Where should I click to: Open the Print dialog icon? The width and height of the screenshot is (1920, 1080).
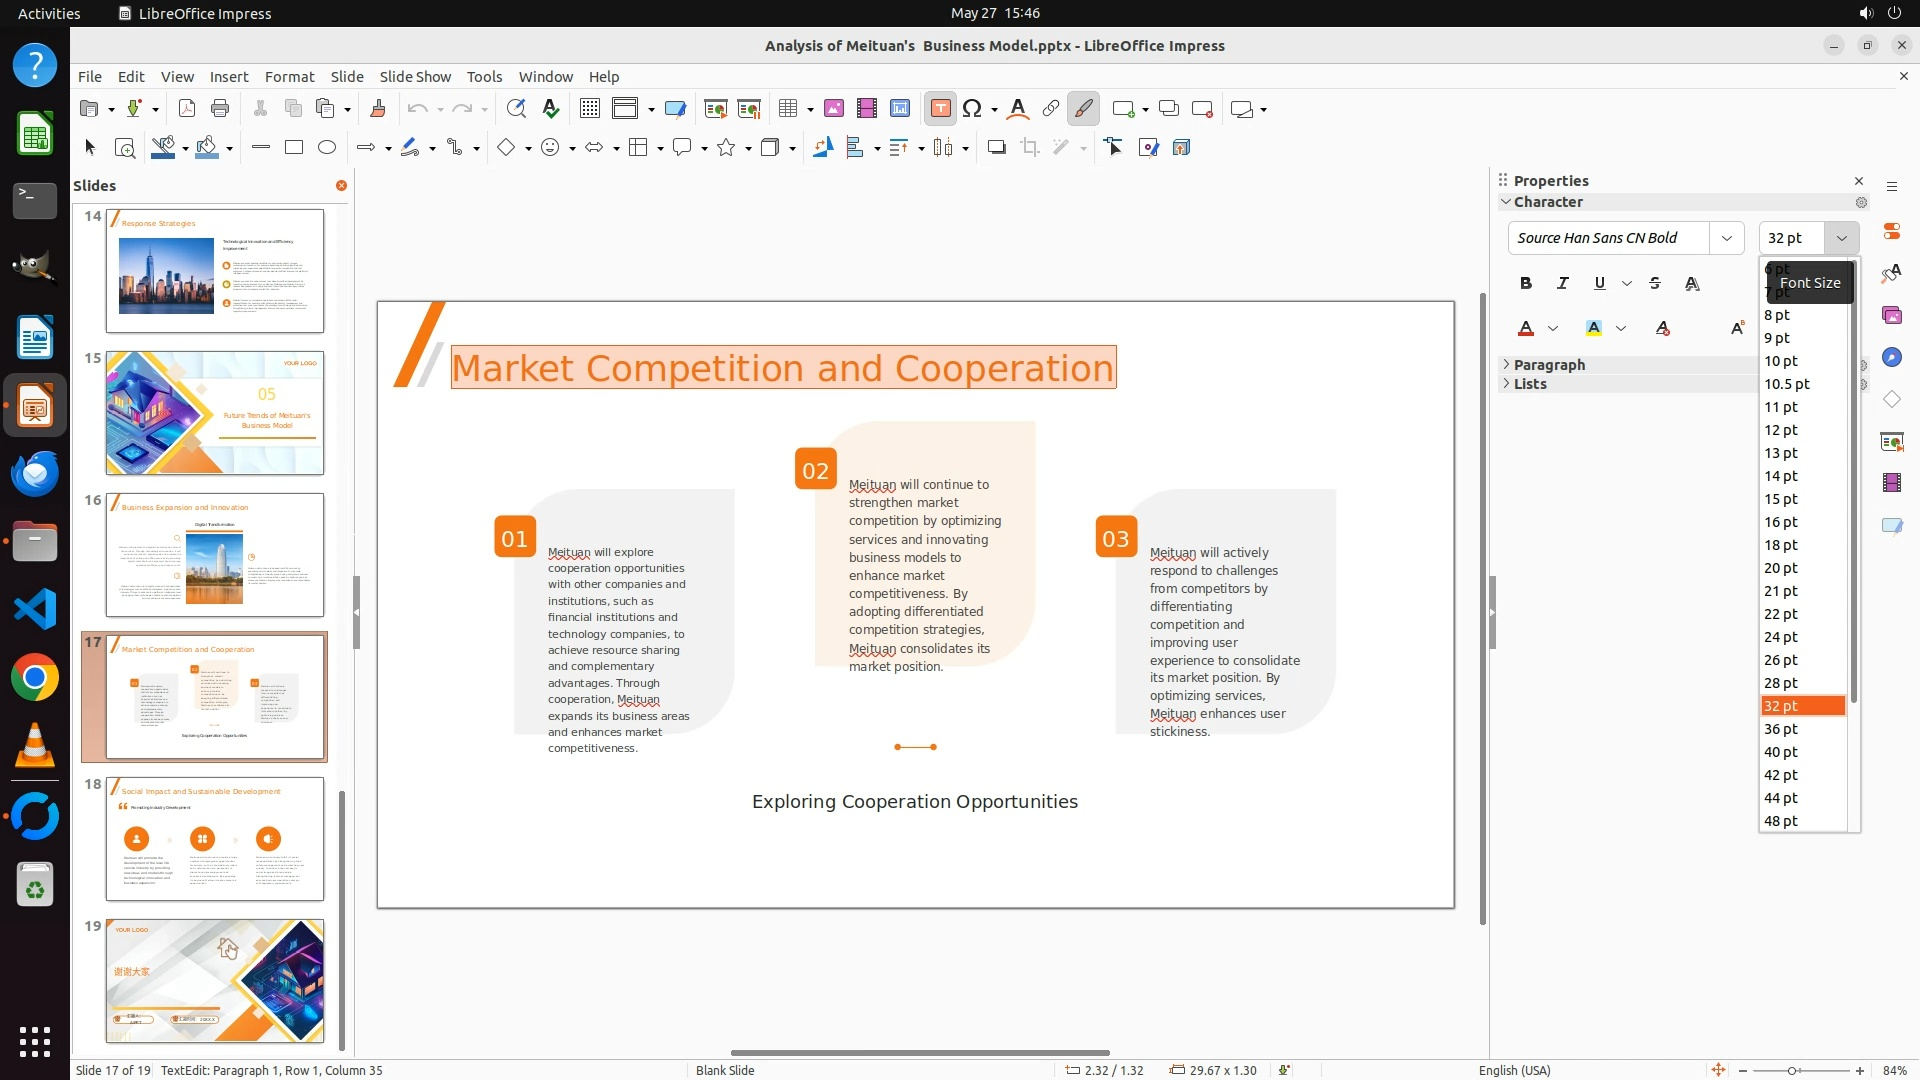click(x=220, y=109)
